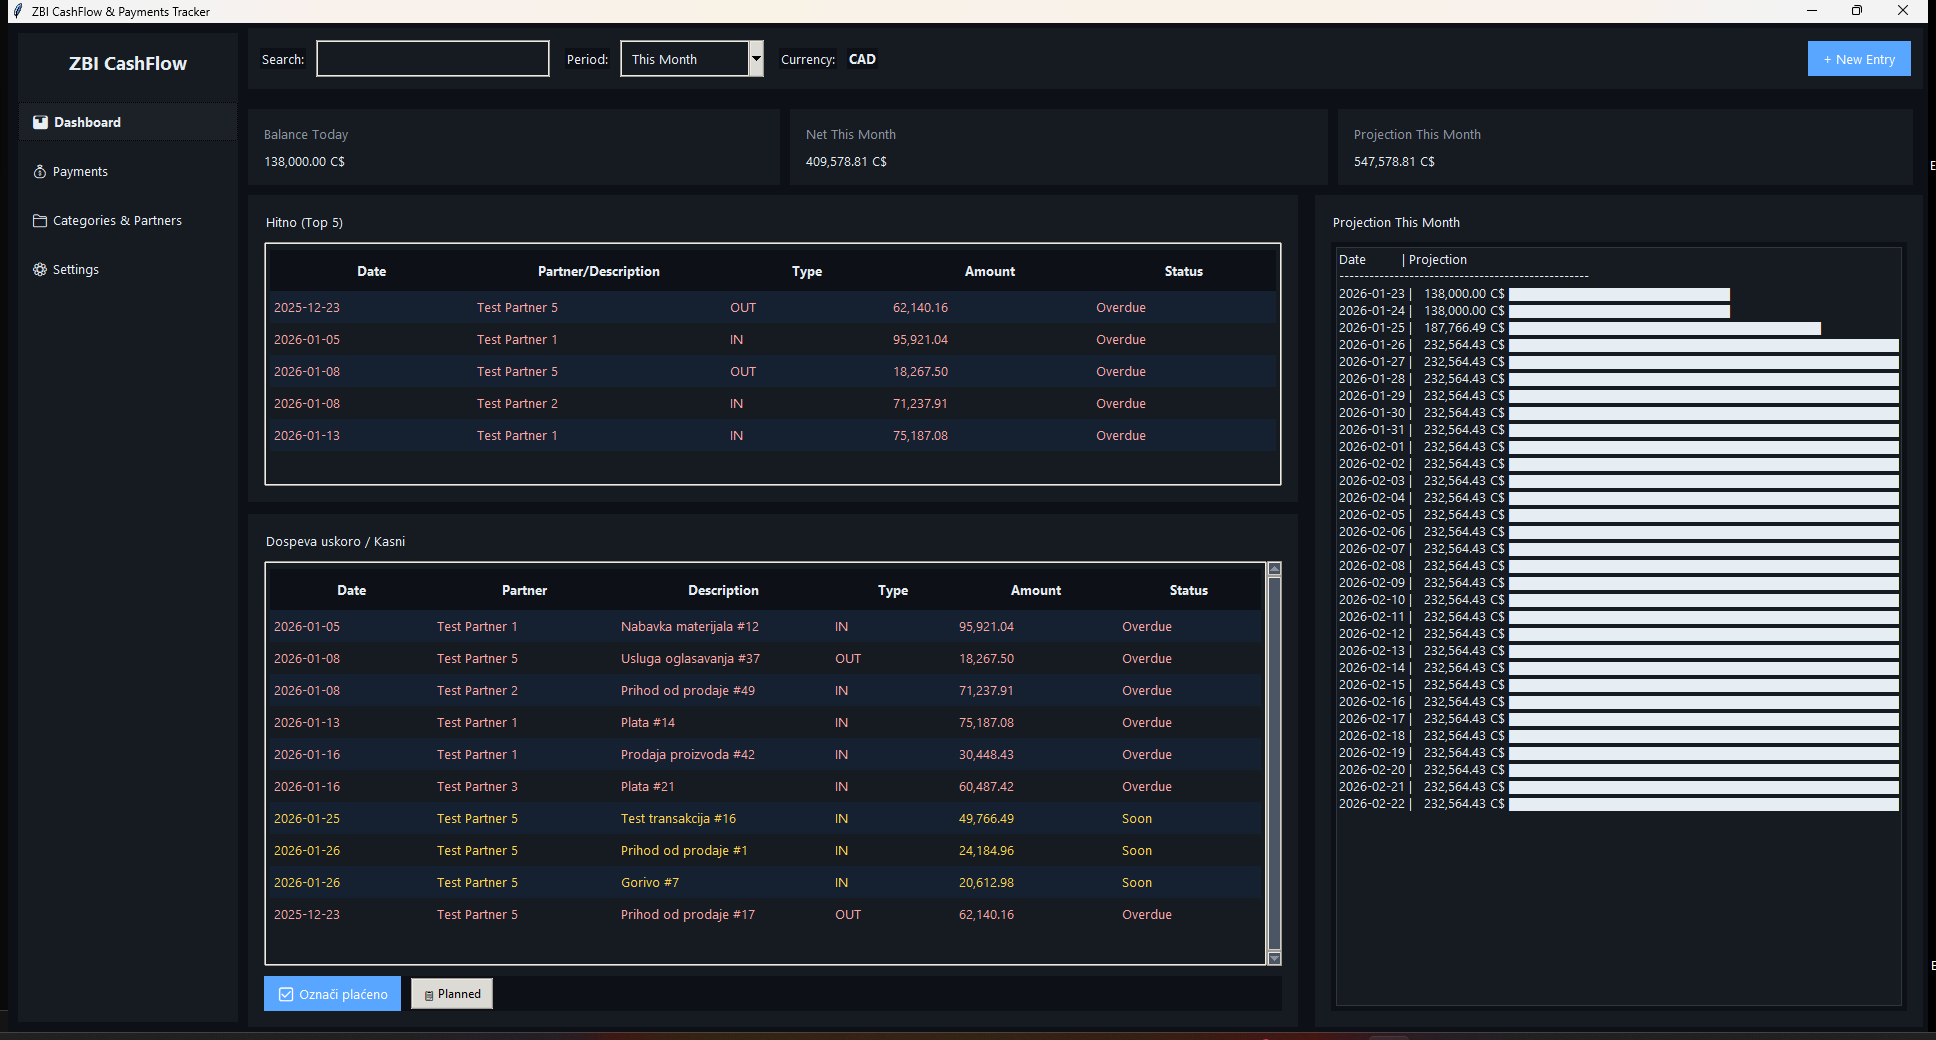Click the Označi plaćeno button

click(332, 994)
